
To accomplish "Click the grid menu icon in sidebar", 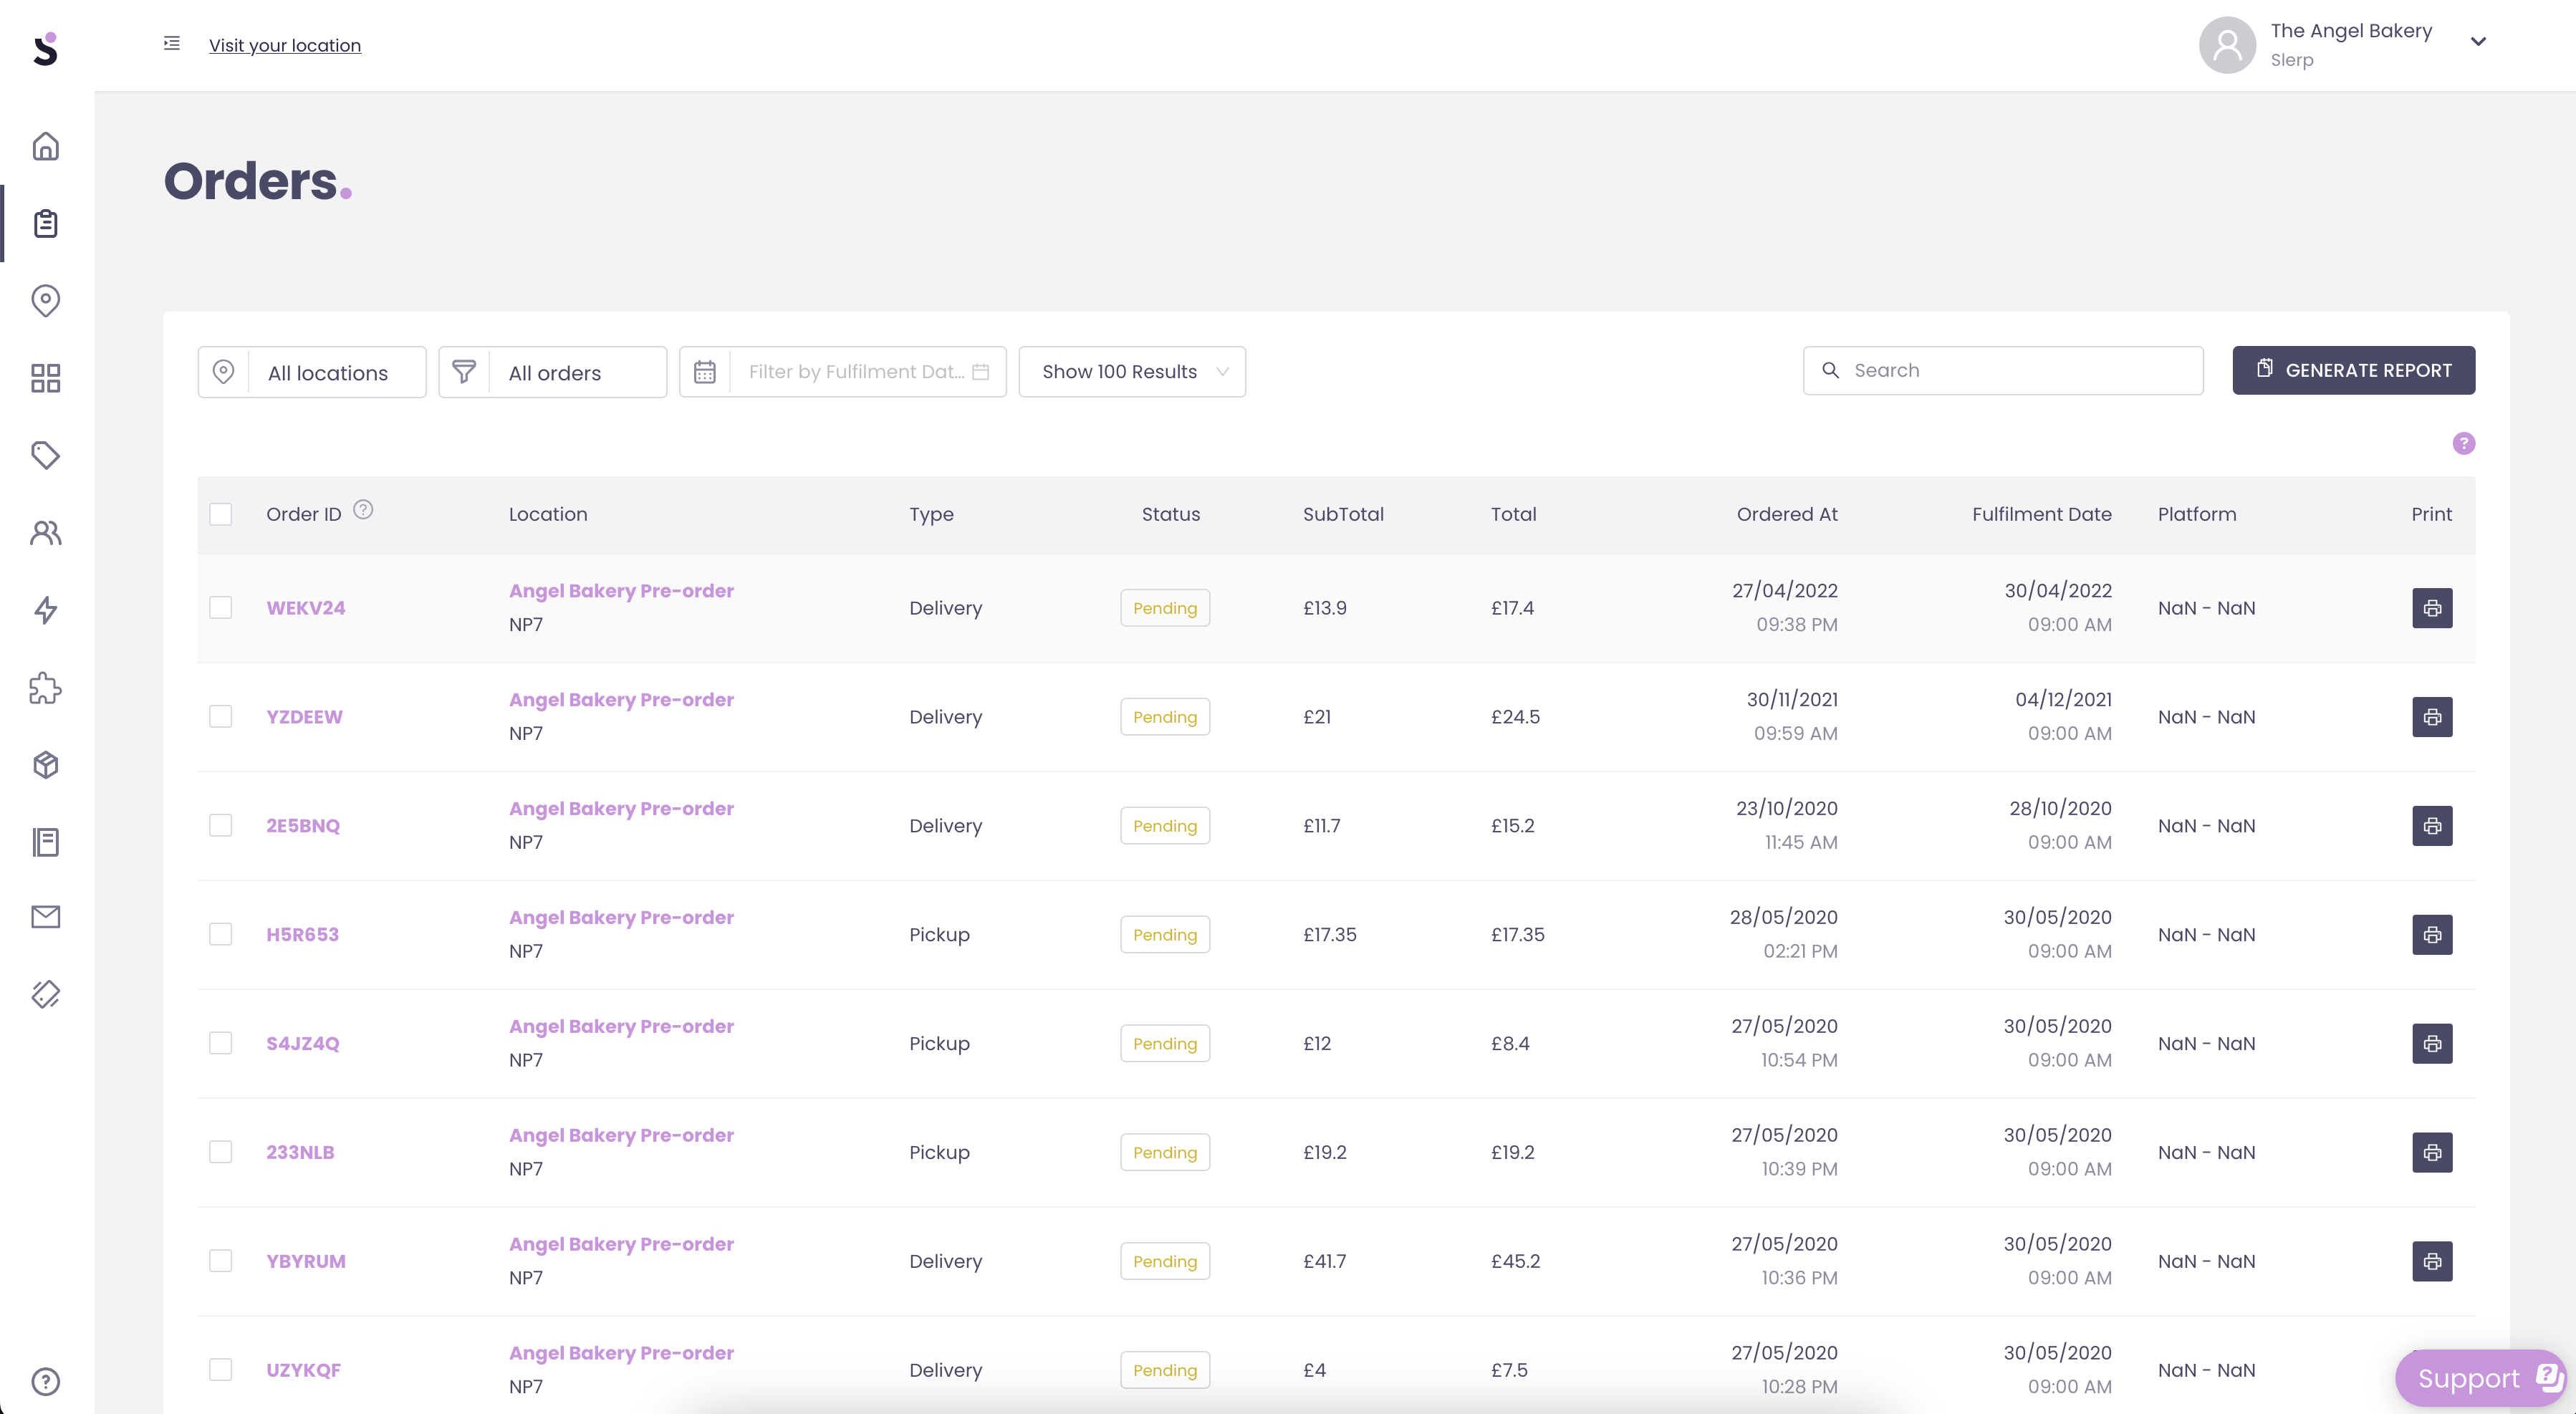I will pos(45,378).
